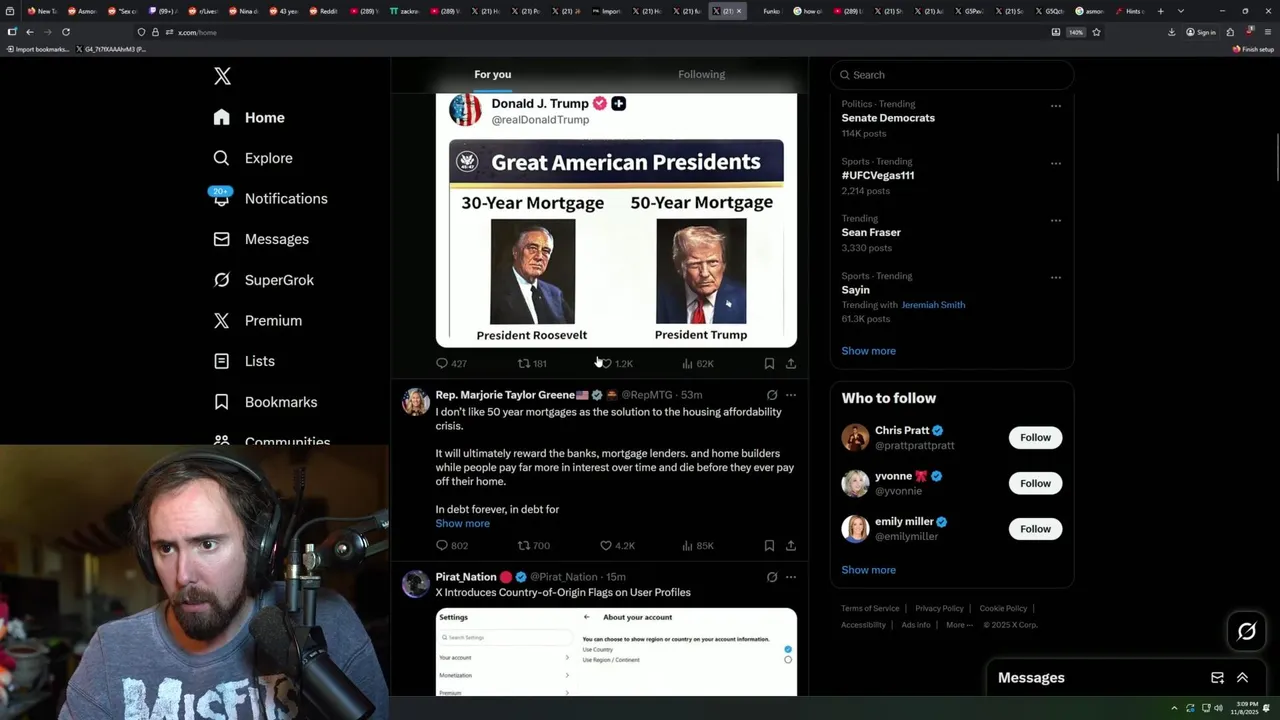The image size is (1280, 720).
Task: Go to Explore in the sidebar
Action: [253, 158]
